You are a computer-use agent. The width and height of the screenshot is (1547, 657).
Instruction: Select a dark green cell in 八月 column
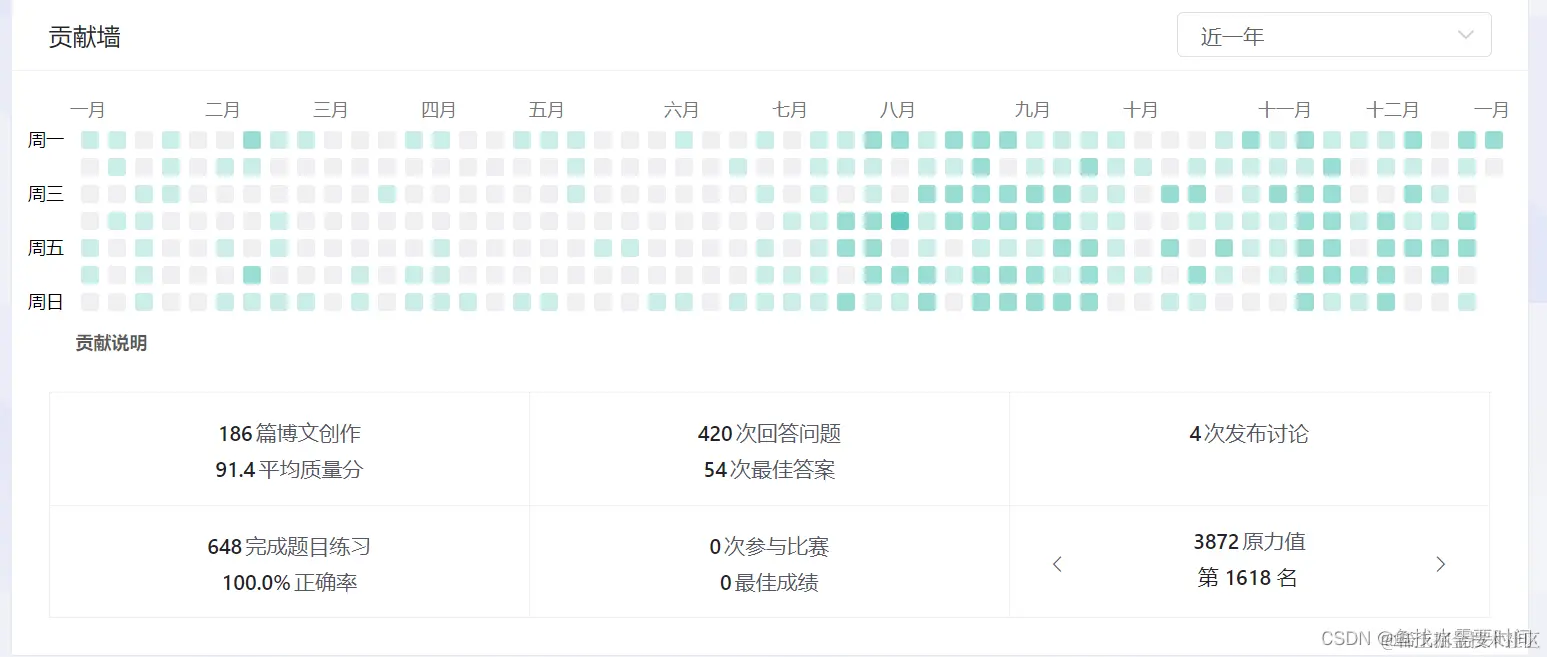(899, 221)
